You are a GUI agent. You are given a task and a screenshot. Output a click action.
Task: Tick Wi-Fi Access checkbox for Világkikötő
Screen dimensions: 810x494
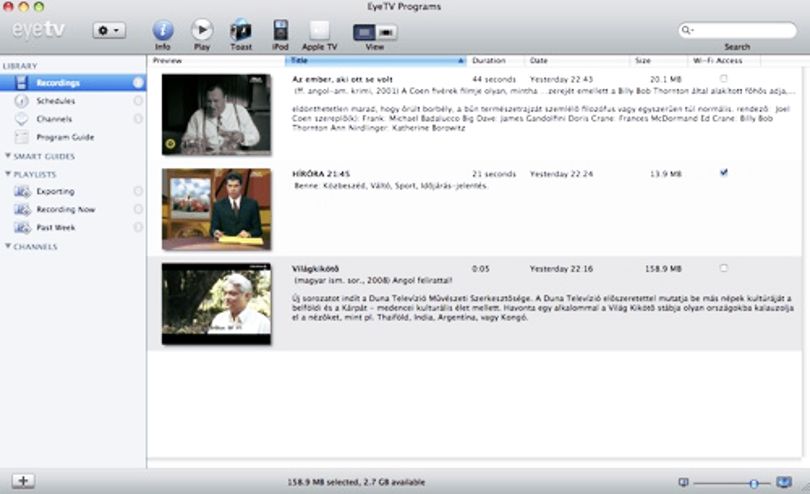[723, 268]
